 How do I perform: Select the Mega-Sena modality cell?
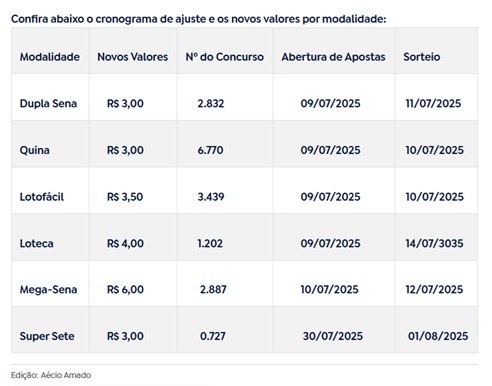pyautogui.click(x=48, y=290)
